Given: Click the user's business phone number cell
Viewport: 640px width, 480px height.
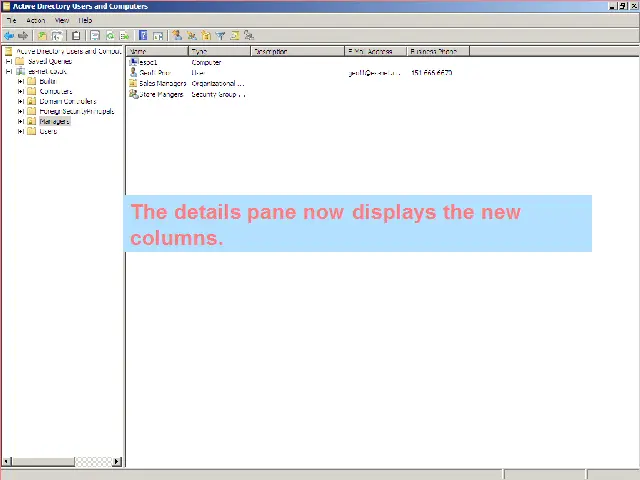Looking at the screenshot, I should tap(431, 73).
